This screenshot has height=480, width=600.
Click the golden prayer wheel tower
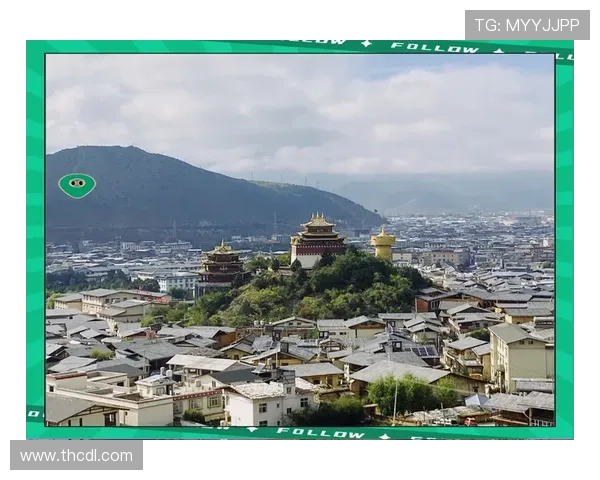pyautogui.click(x=383, y=243)
